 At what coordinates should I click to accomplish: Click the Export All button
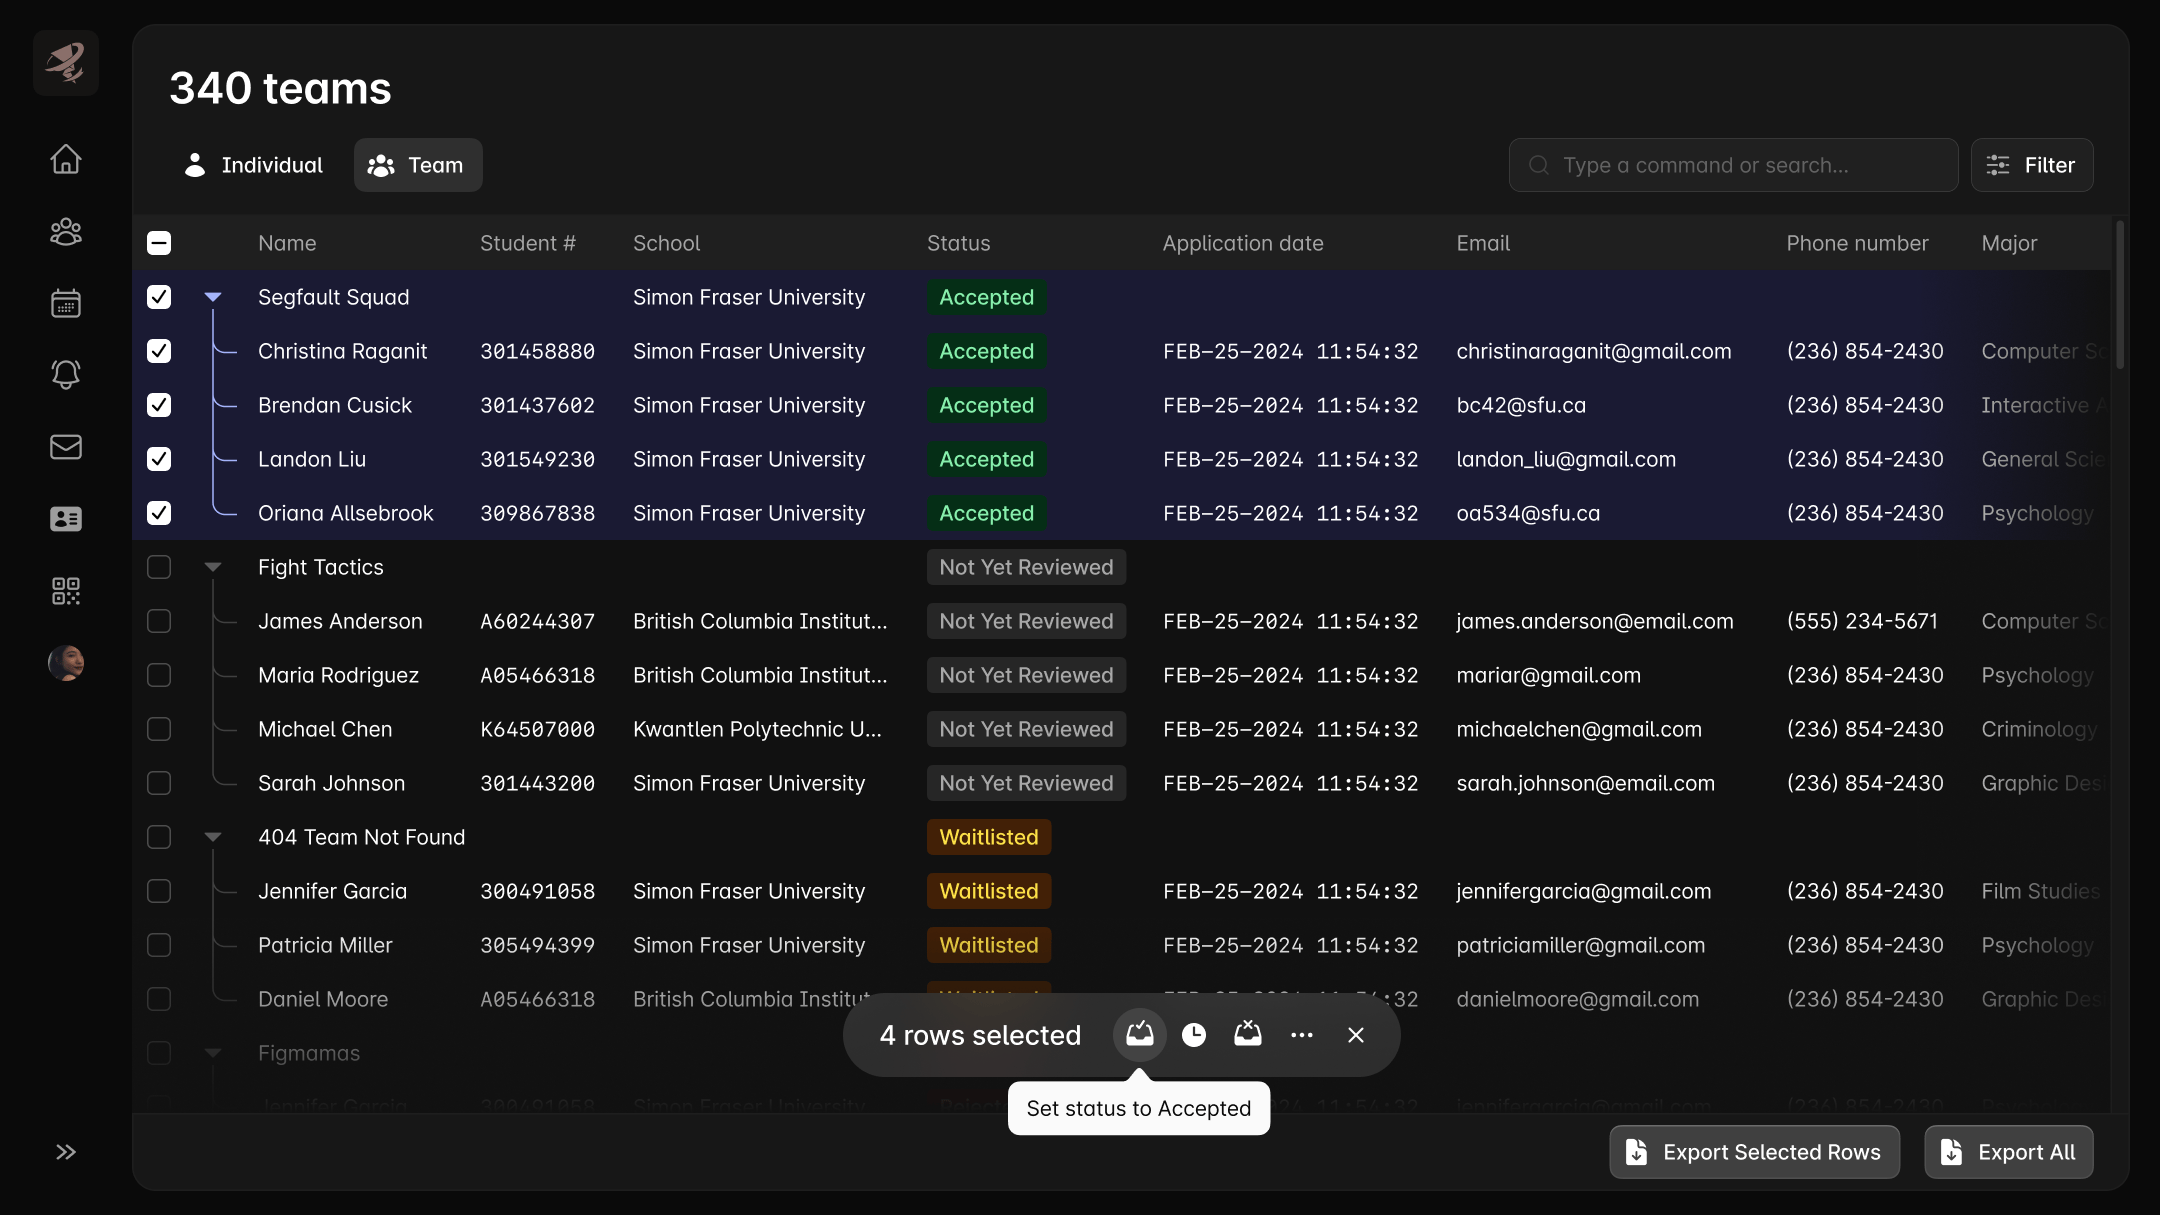pyautogui.click(x=2009, y=1152)
